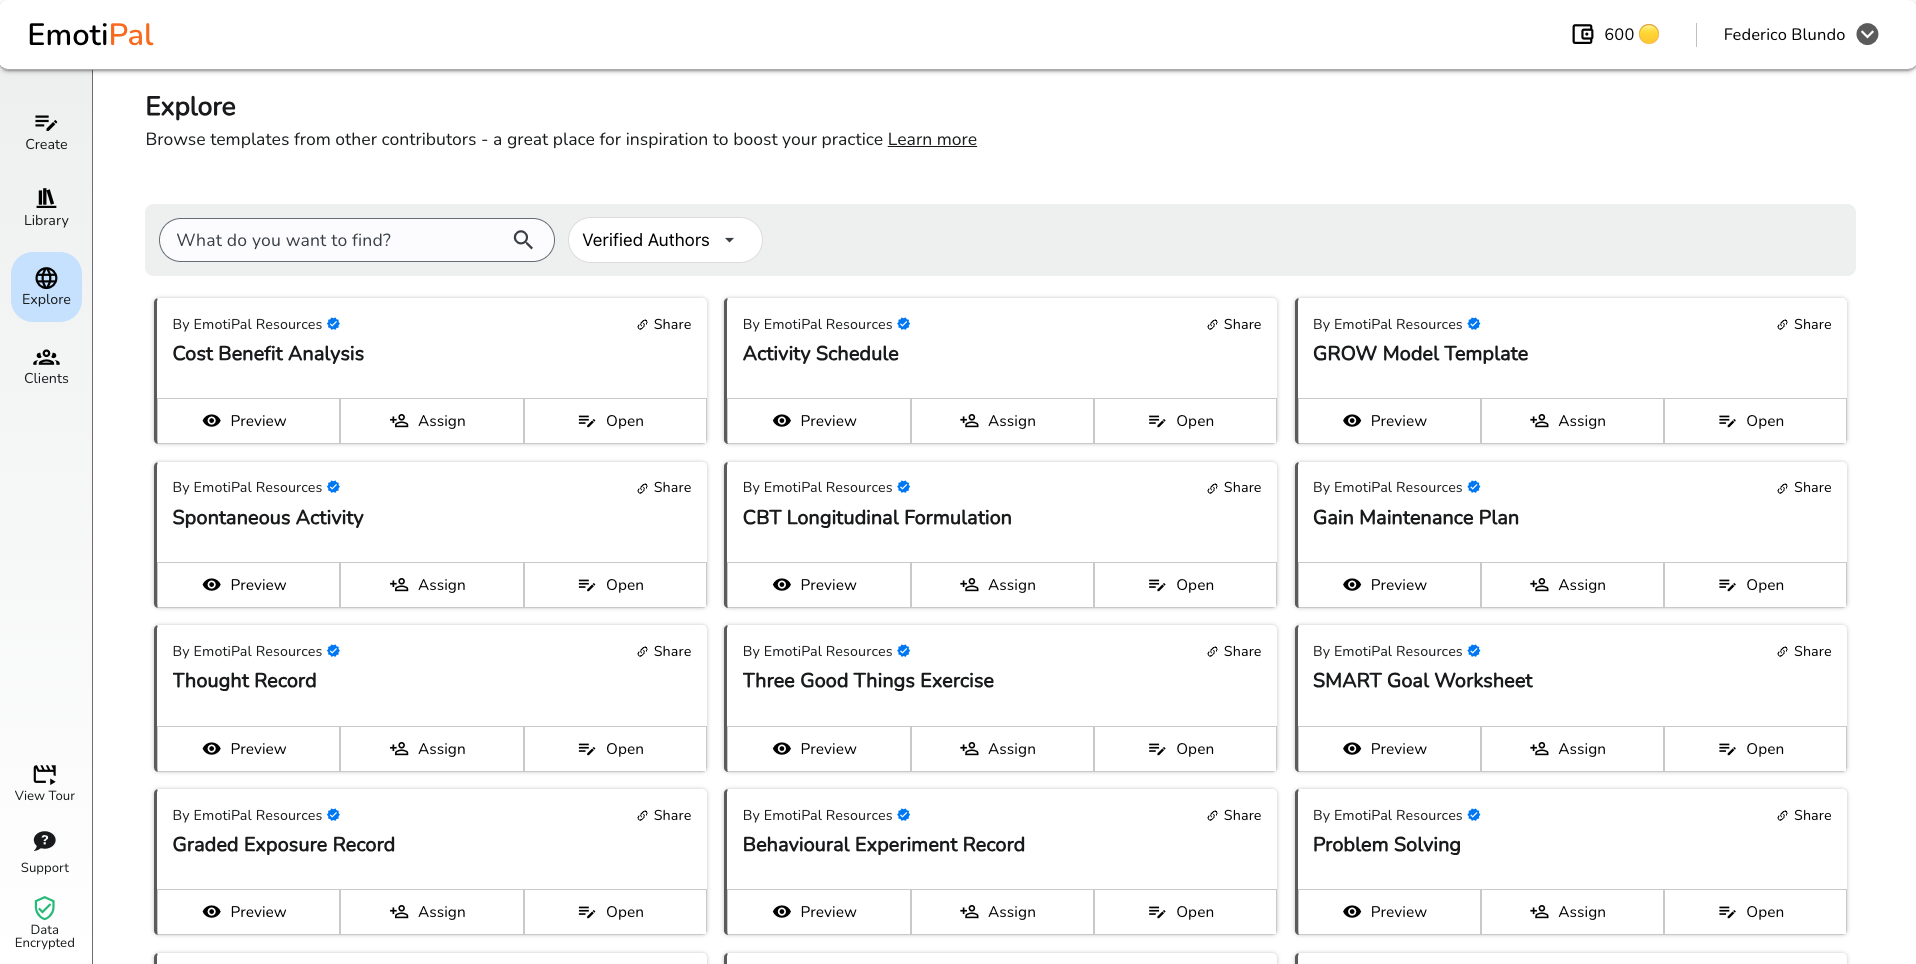Click the Data Encrypted shield icon
Screen dimensions: 1916x964
(x=45, y=908)
